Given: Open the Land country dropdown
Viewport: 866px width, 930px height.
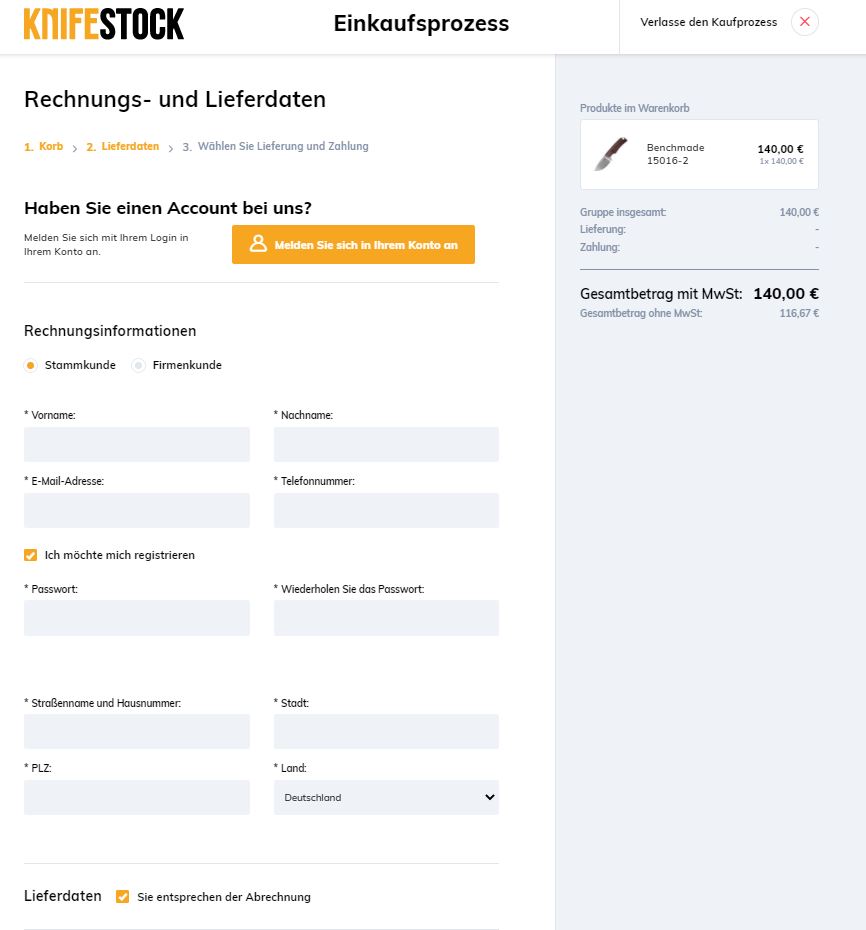Looking at the screenshot, I should click(x=386, y=797).
